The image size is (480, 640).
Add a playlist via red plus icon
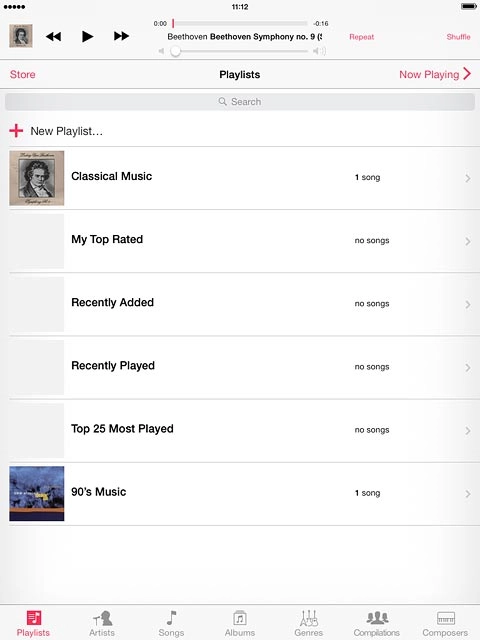coord(16,131)
